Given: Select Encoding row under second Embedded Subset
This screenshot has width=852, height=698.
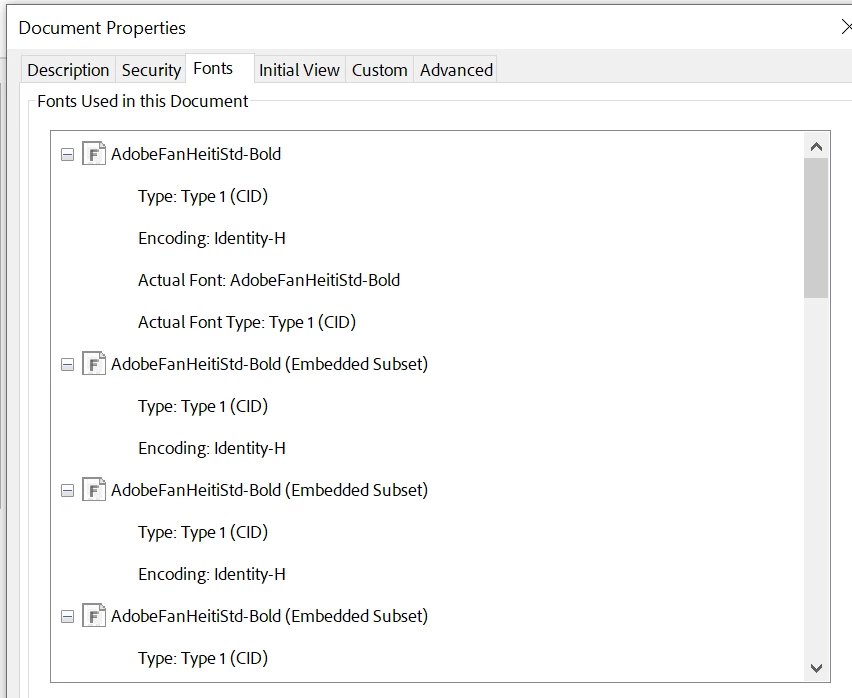Looking at the screenshot, I should tap(212, 574).
